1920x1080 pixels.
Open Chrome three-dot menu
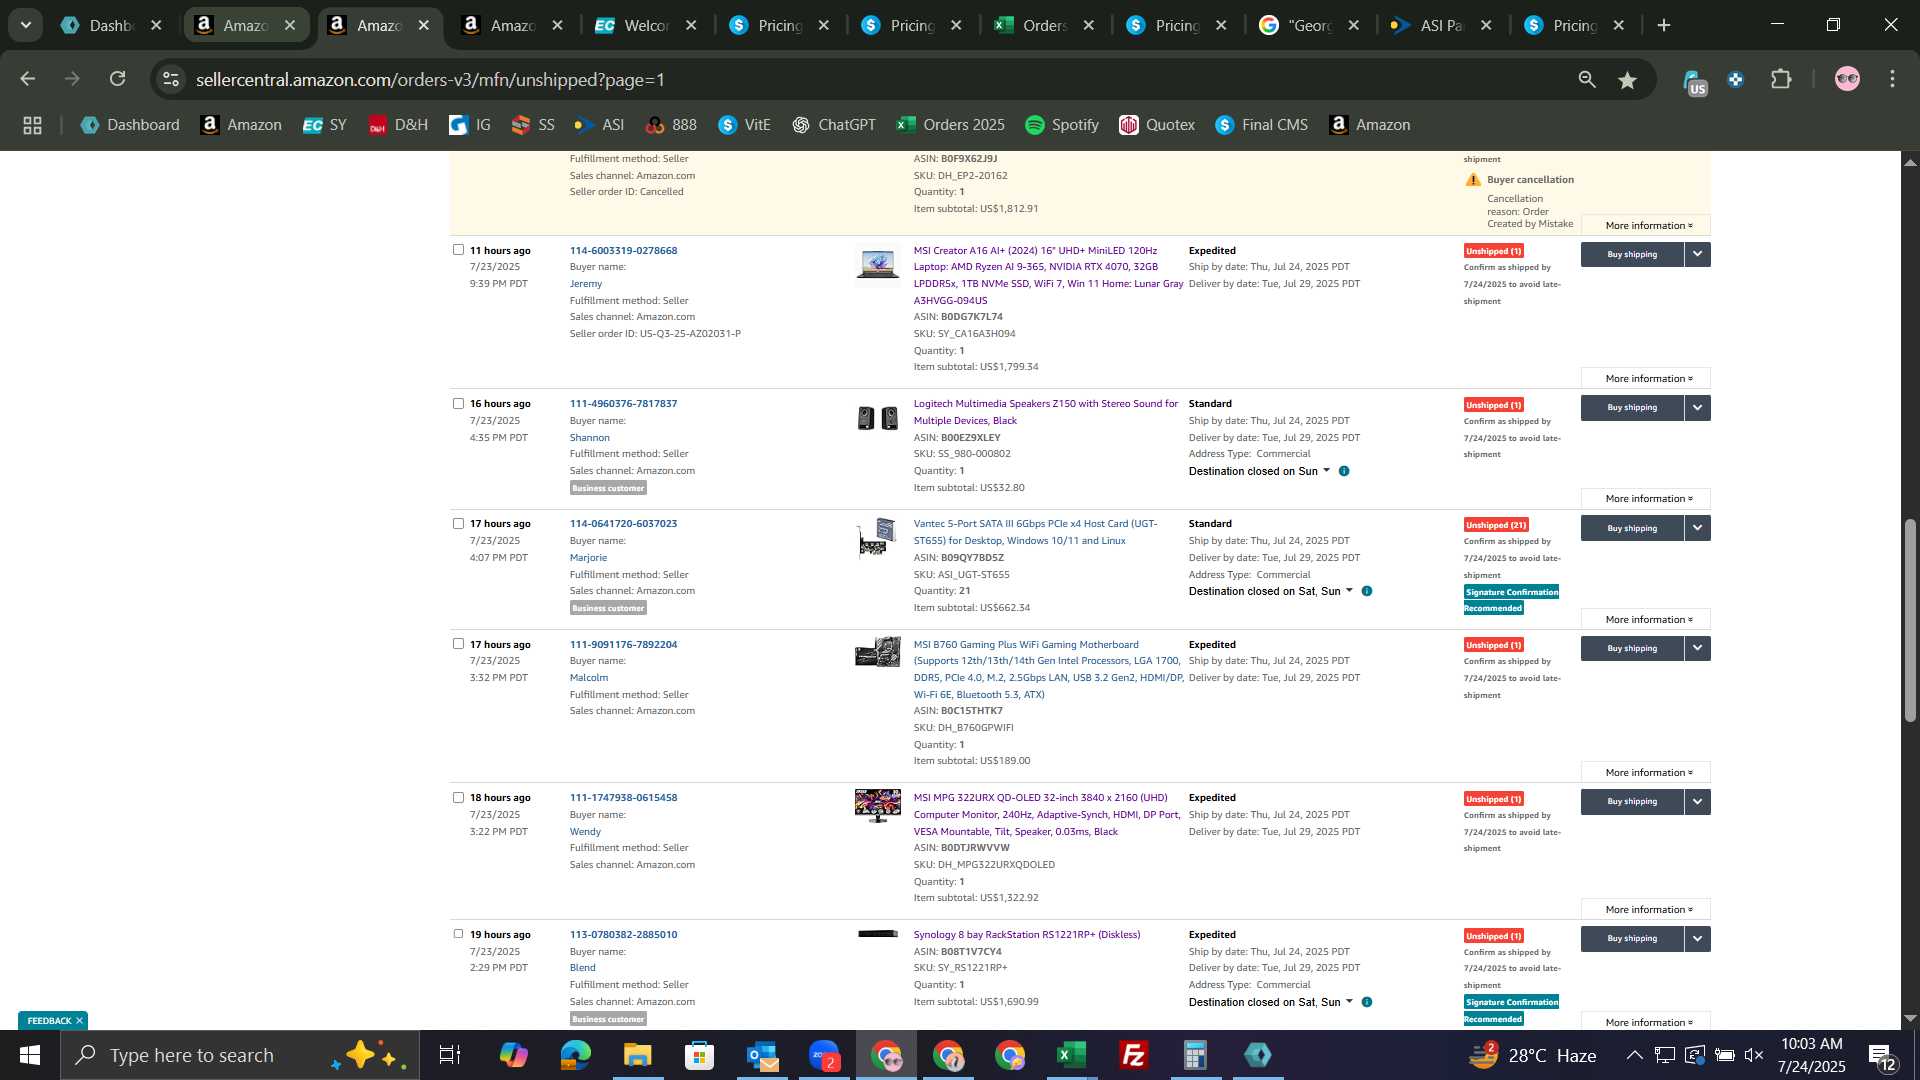[x=1892, y=79]
